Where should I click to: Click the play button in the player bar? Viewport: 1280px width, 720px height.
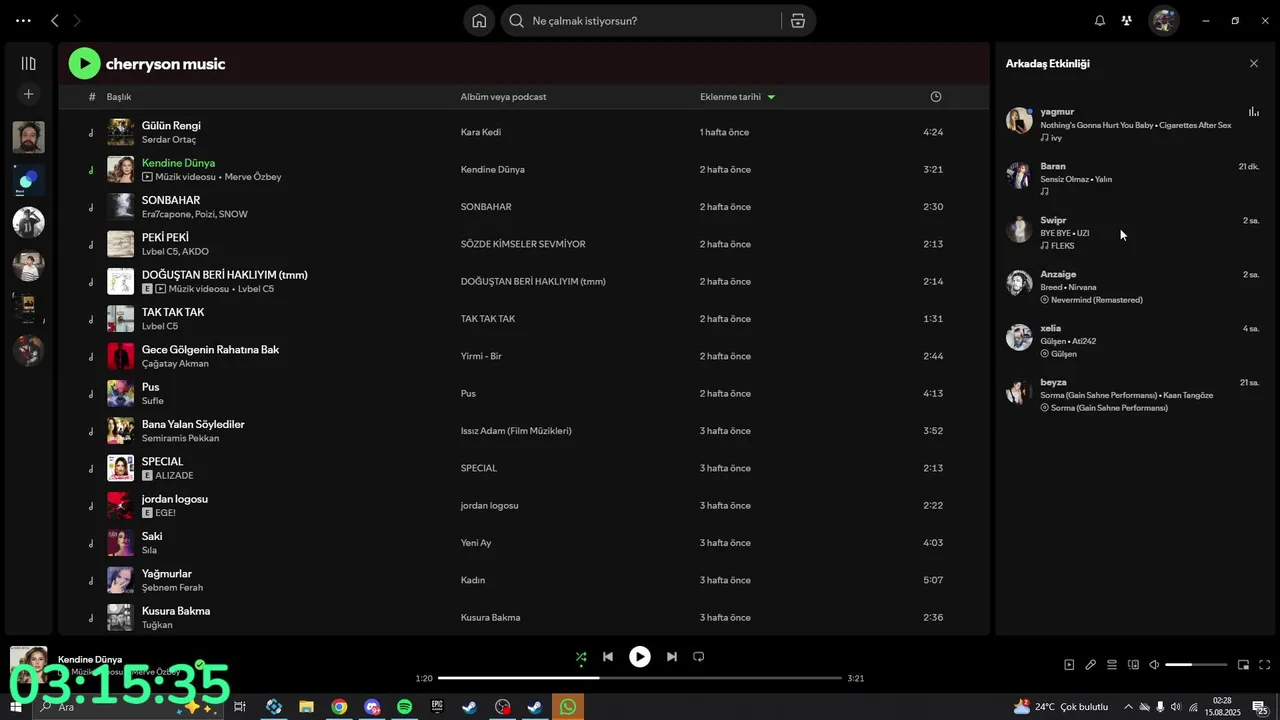point(640,657)
